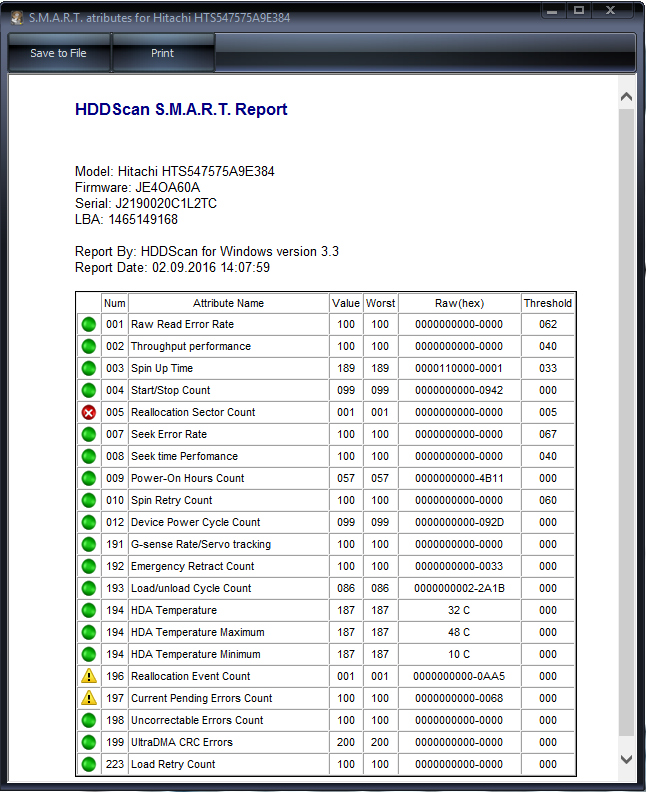Click the scroll down arrow
Viewport: 646px width, 792px height.
626,759
